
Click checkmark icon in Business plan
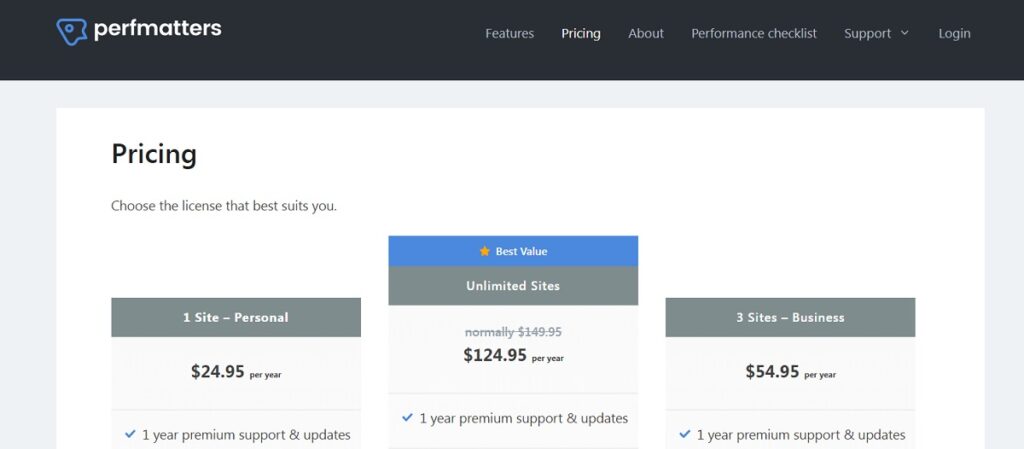pyautogui.click(x=684, y=434)
